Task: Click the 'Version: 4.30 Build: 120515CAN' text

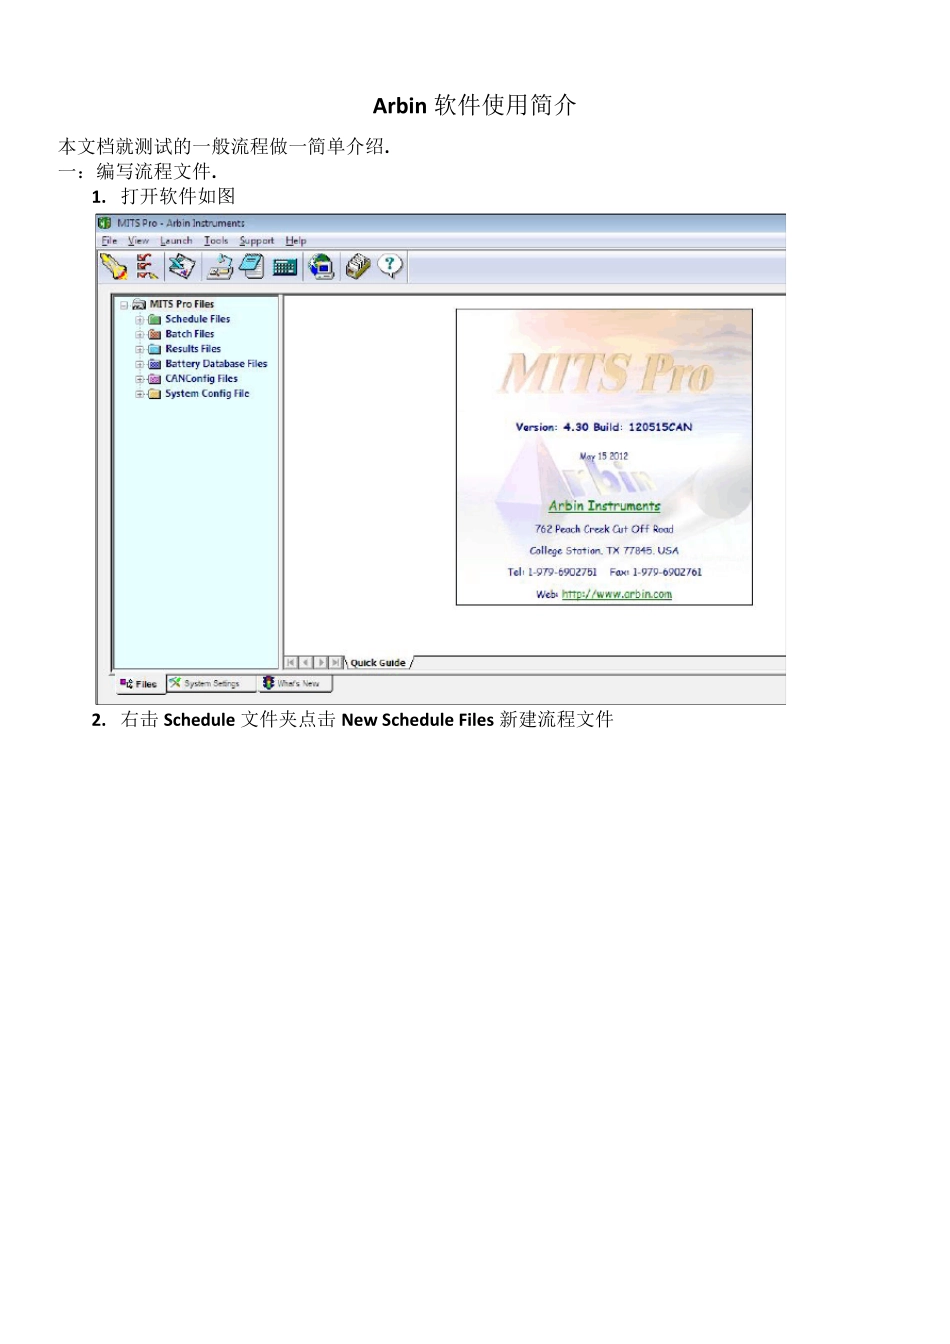Action: pyautogui.click(x=604, y=427)
